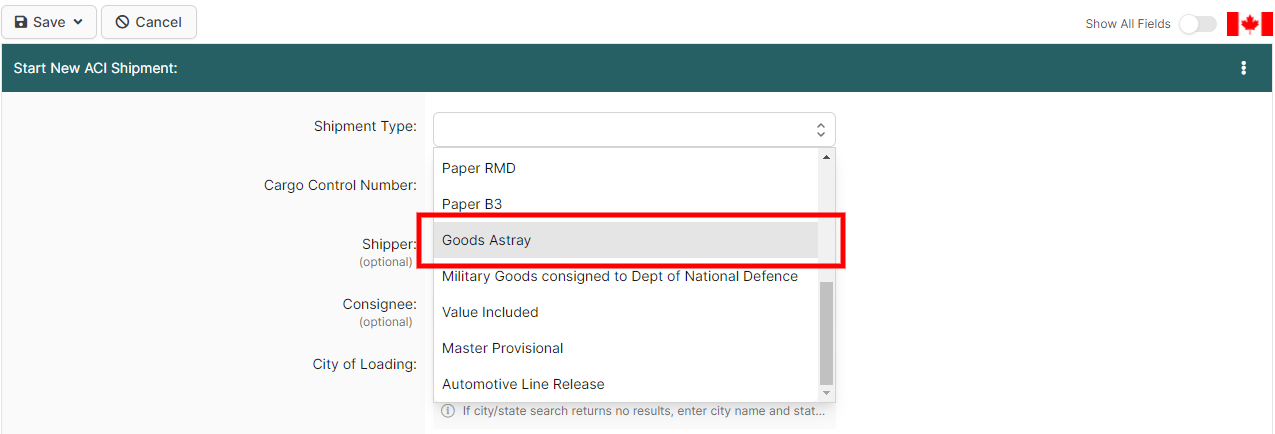1275x434 pixels.
Task: Pick Value Included shipment type
Action: (490, 312)
